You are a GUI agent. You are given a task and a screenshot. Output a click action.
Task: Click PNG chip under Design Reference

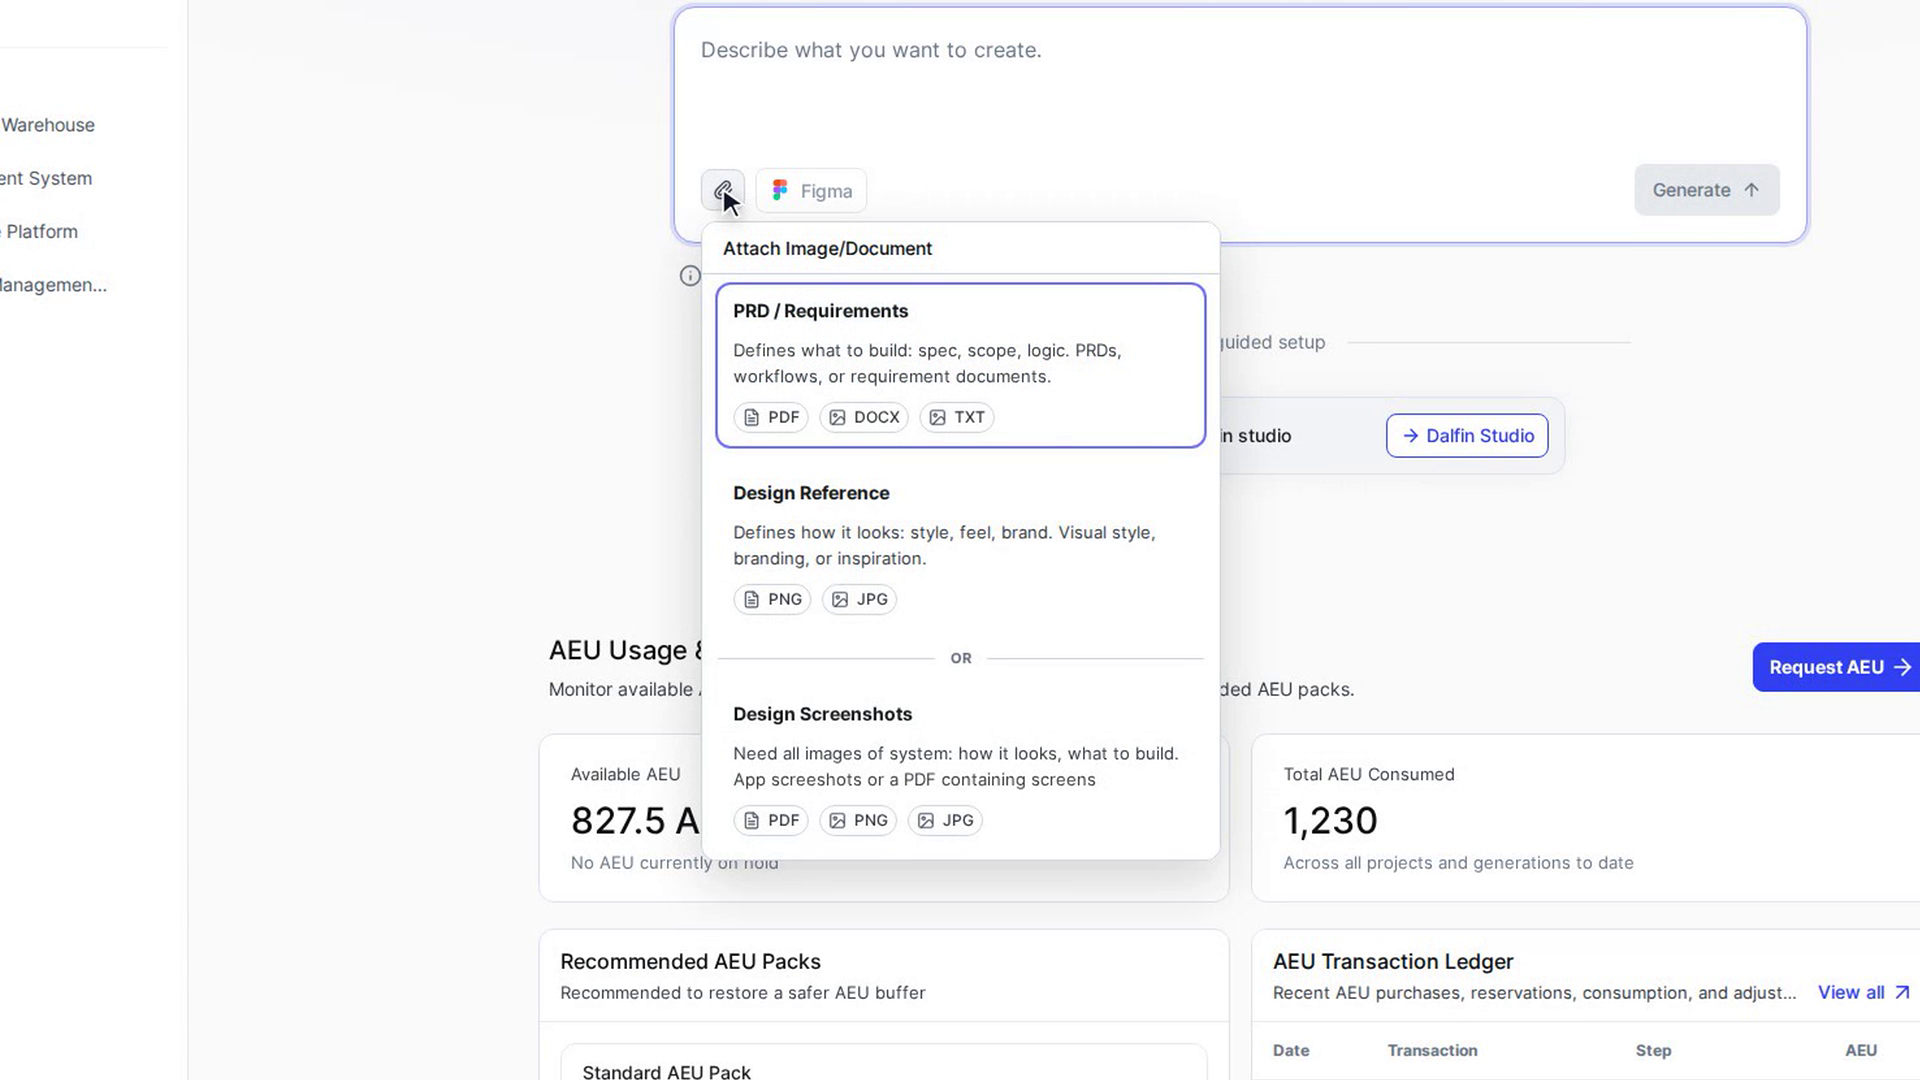(x=772, y=599)
